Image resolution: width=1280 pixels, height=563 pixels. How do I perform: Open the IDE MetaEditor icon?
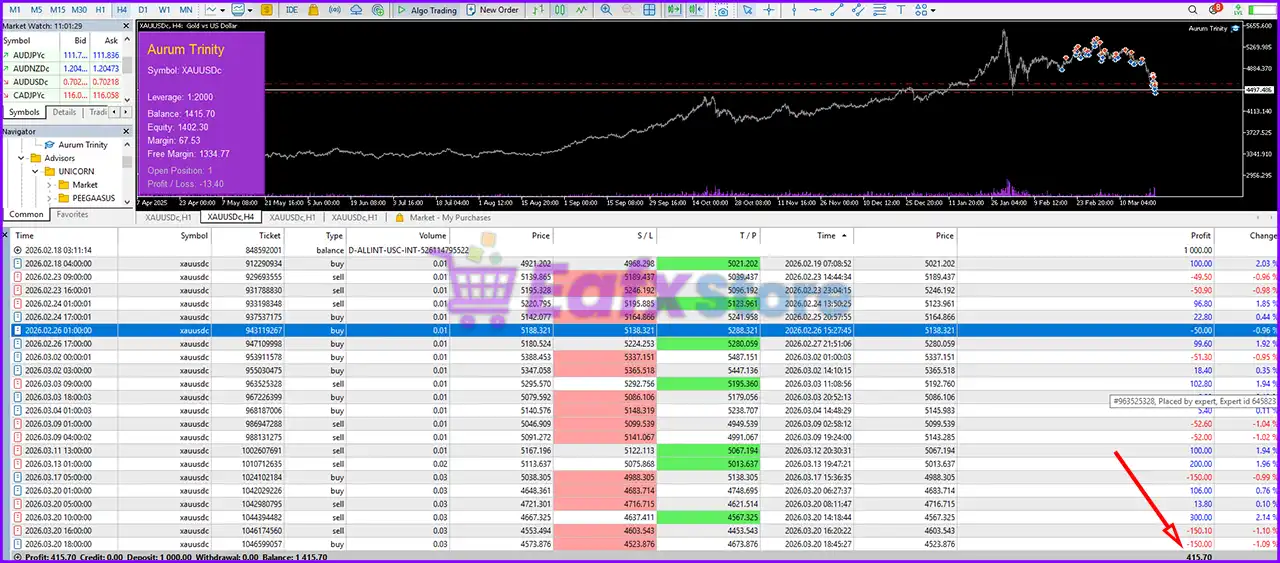[x=291, y=10]
